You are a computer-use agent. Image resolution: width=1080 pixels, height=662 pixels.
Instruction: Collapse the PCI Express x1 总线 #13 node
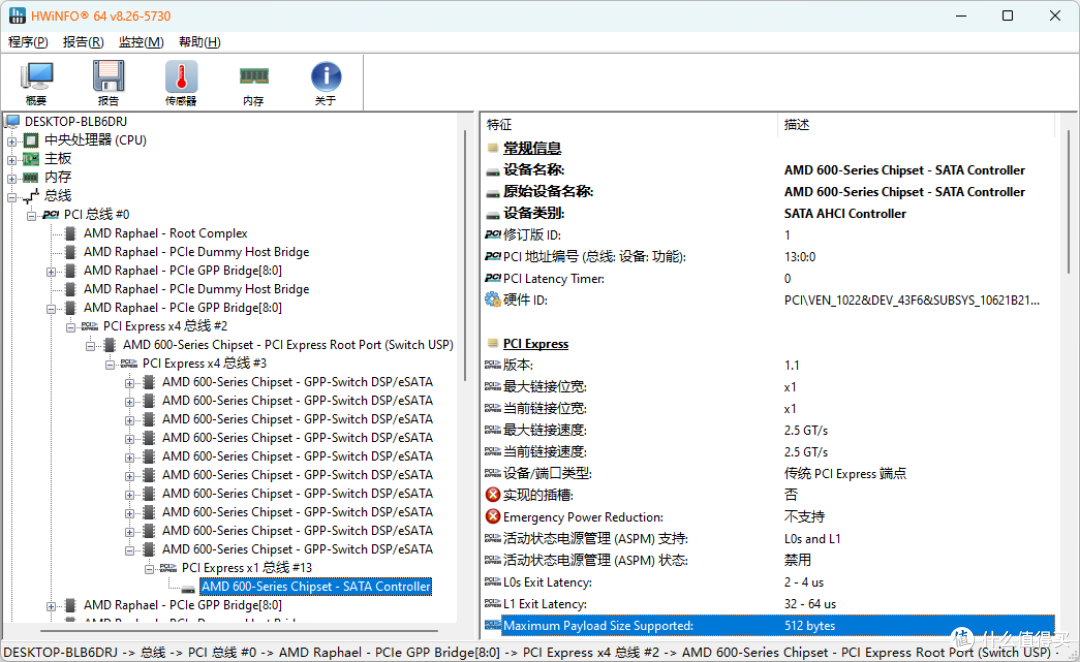coord(149,569)
